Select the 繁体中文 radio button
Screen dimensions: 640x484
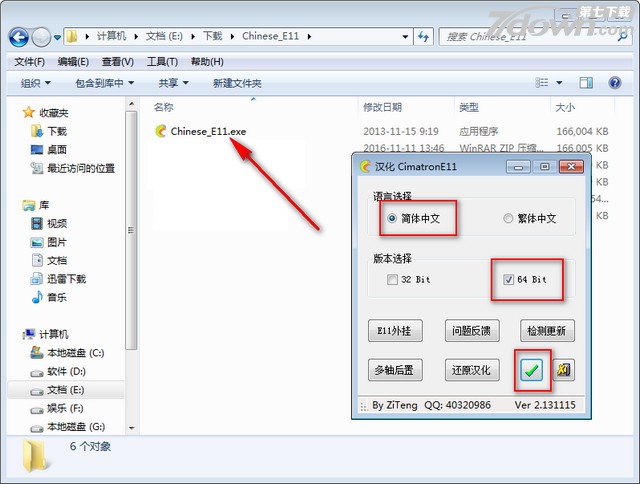530,218
